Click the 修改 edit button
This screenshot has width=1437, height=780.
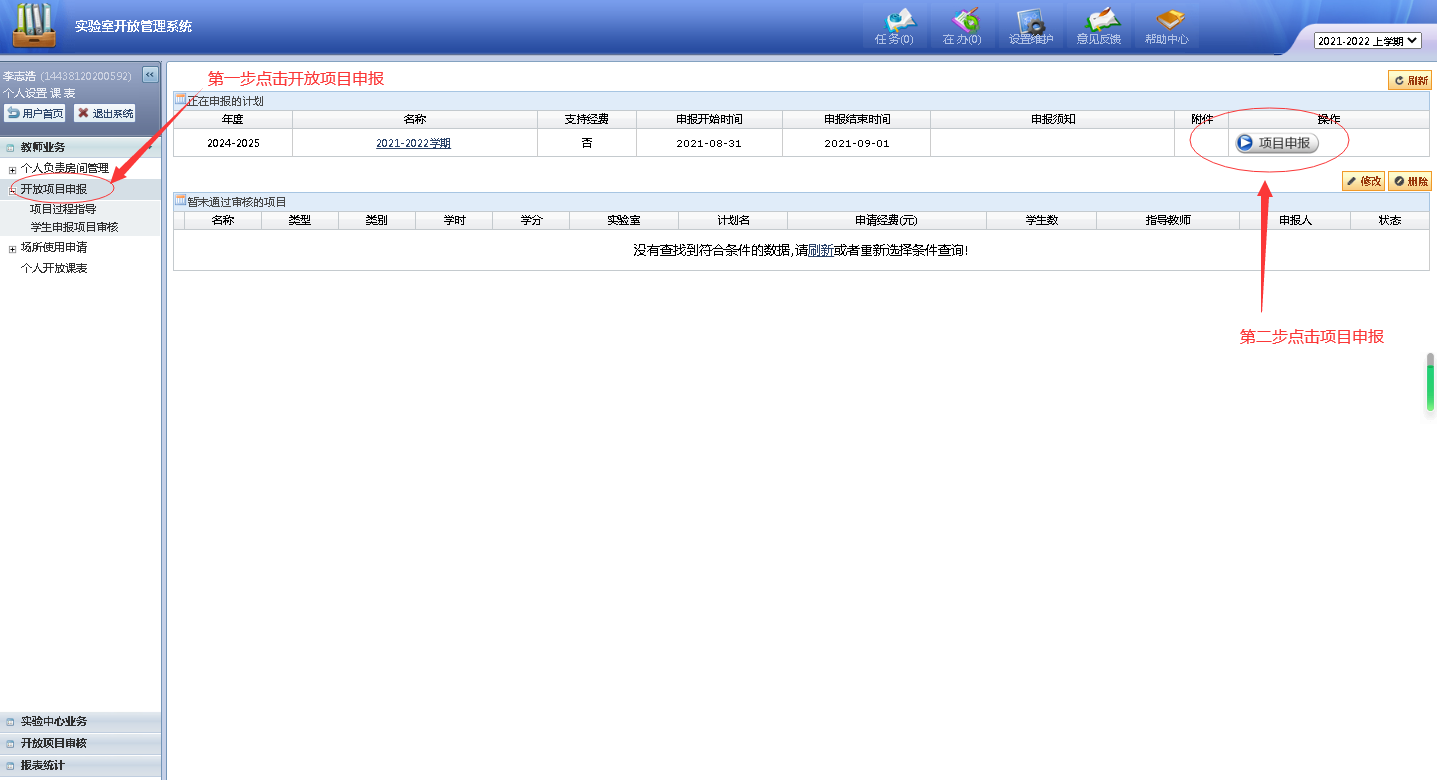pos(1363,181)
